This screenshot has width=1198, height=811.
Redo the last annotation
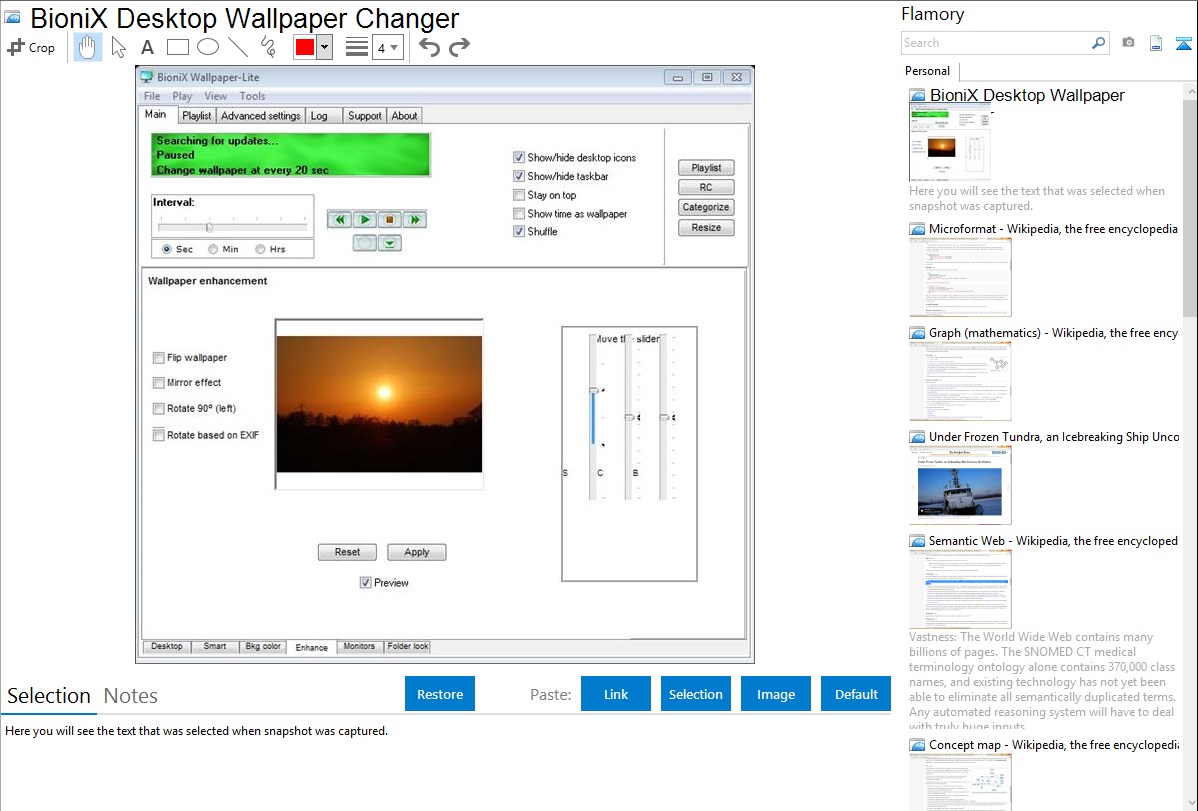pyautogui.click(x=459, y=47)
